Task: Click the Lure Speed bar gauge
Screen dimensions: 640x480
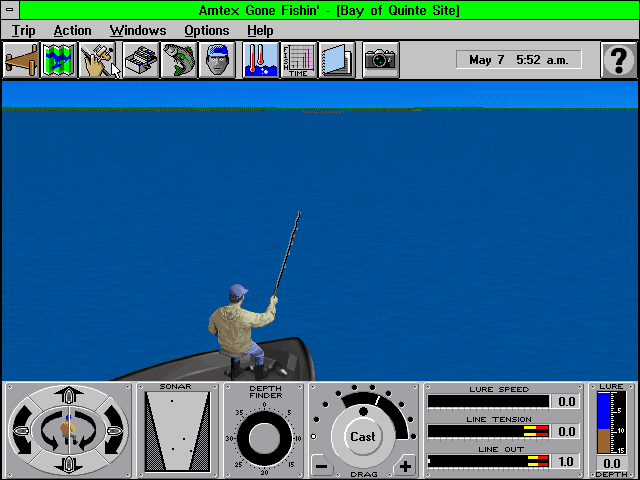Action: click(488, 401)
